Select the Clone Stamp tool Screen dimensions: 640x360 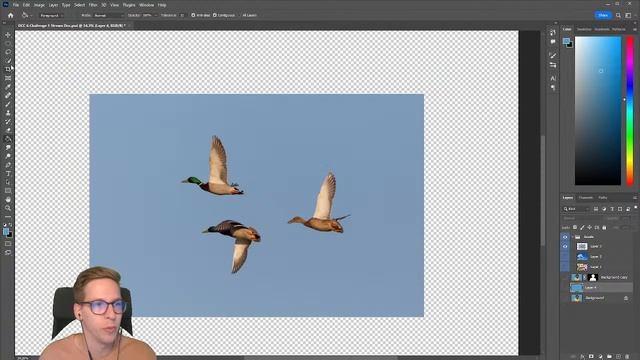[8, 113]
